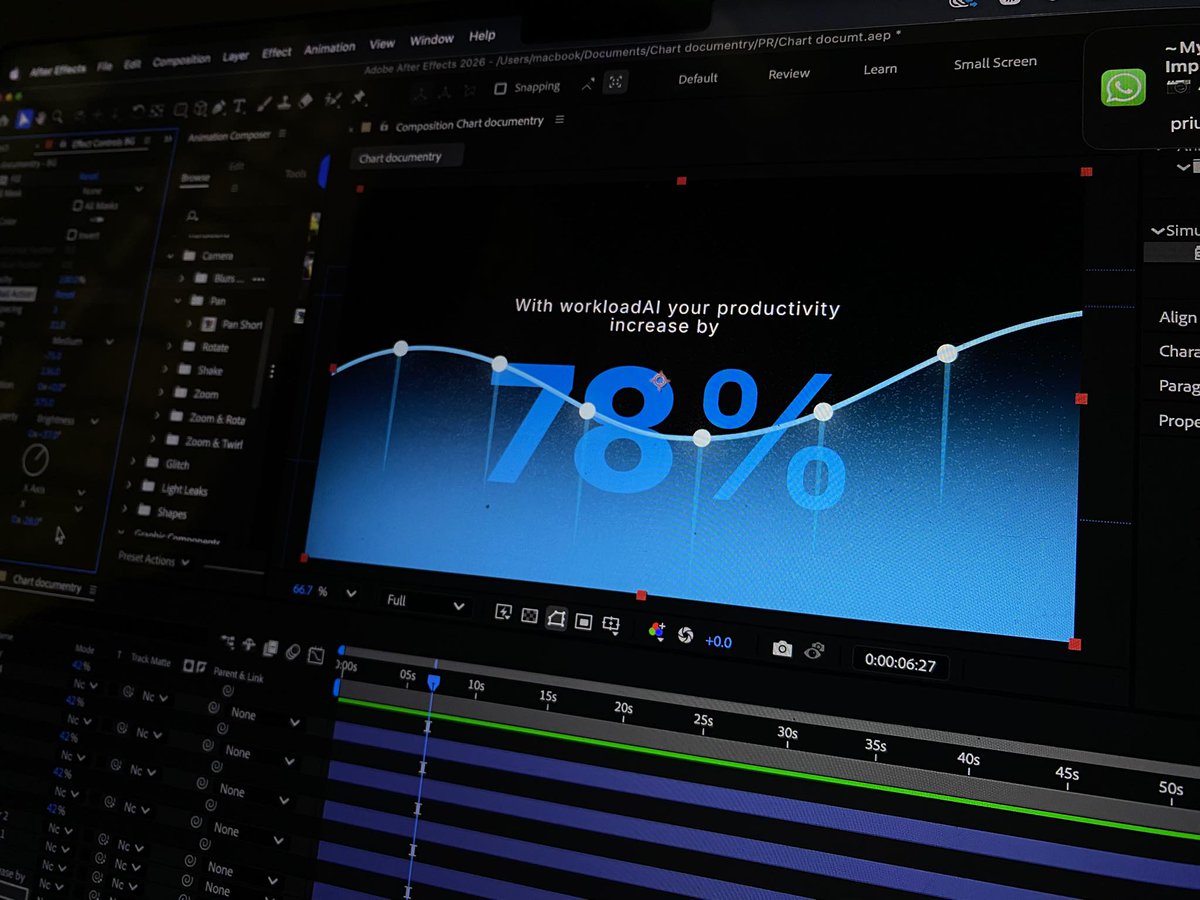Select the Puppet Pin tool

(x=358, y=97)
